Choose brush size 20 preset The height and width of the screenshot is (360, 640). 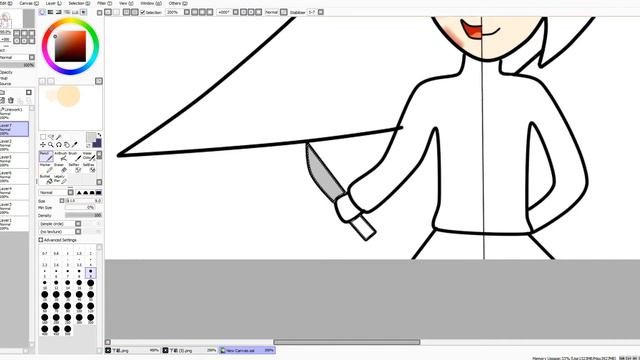point(91,284)
